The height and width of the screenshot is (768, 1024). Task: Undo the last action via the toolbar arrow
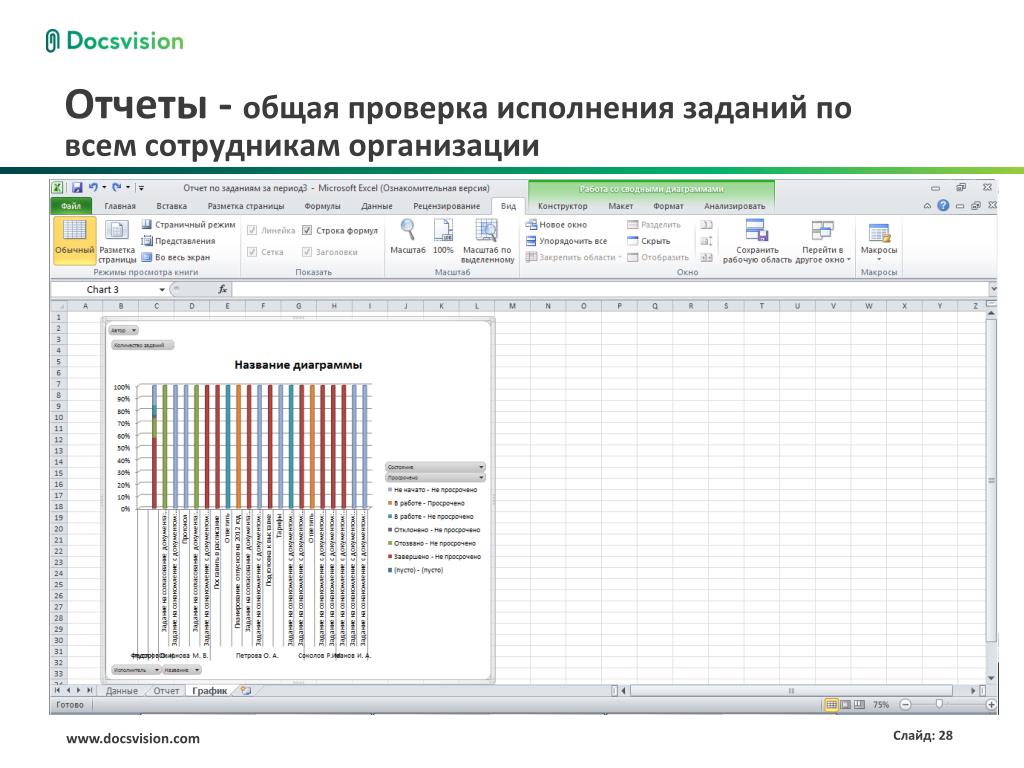(93, 187)
